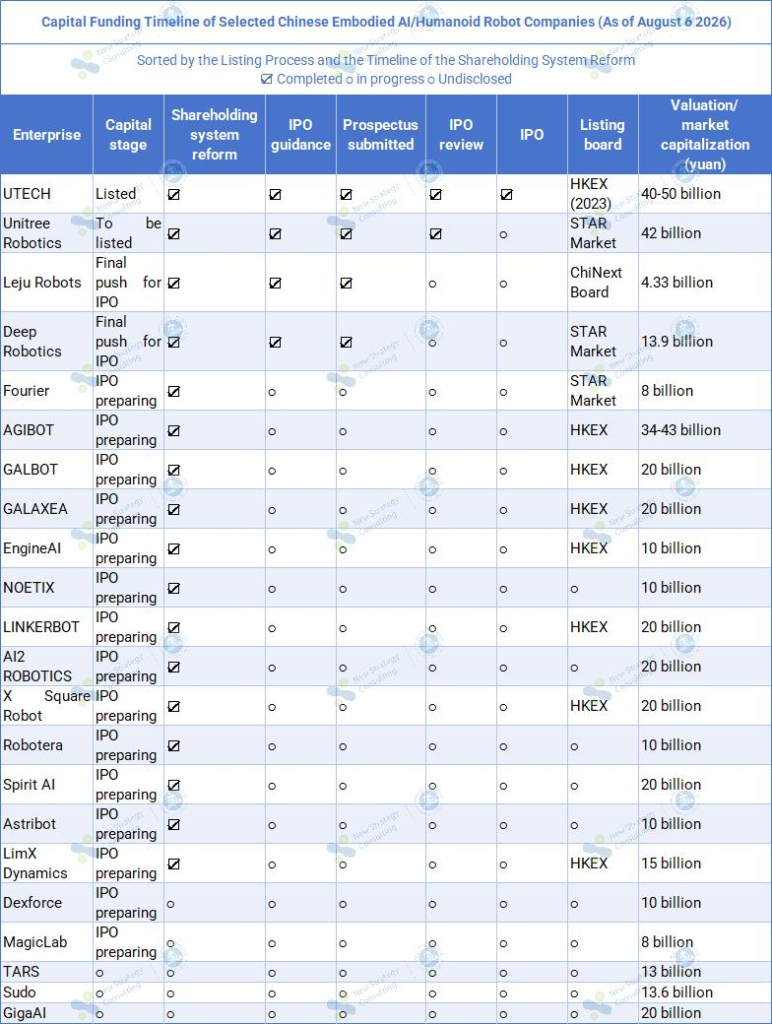Click Leju Robots' IPO review circle
The image size is (772, 1024).
pos(432,284)
